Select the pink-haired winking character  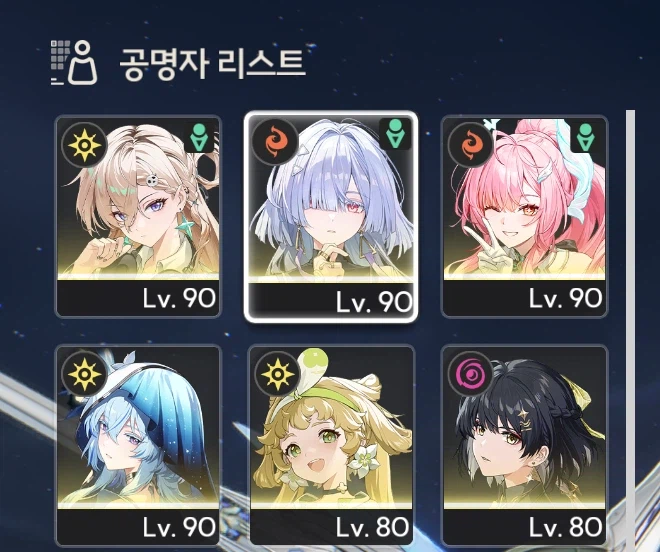524,216
